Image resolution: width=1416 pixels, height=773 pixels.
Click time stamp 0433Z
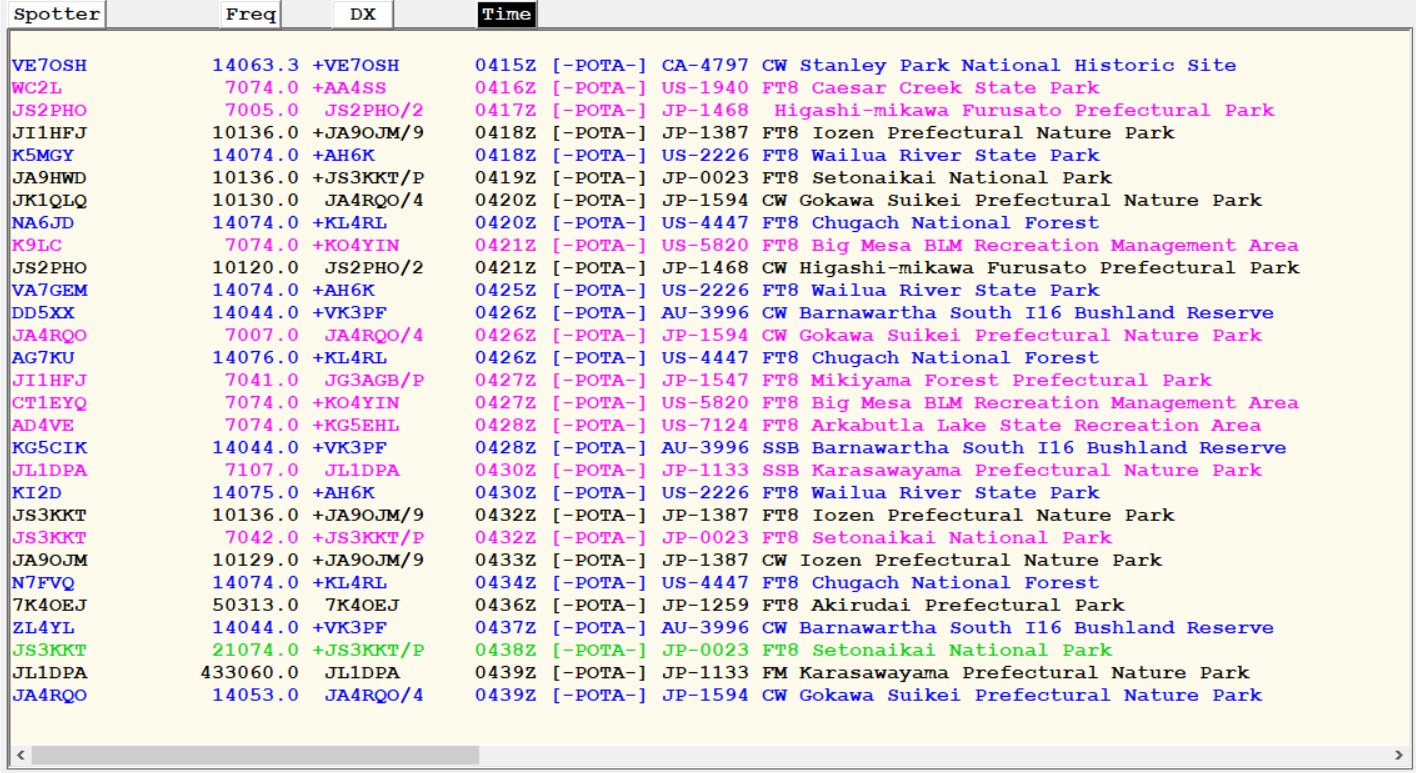click(506, 561)
